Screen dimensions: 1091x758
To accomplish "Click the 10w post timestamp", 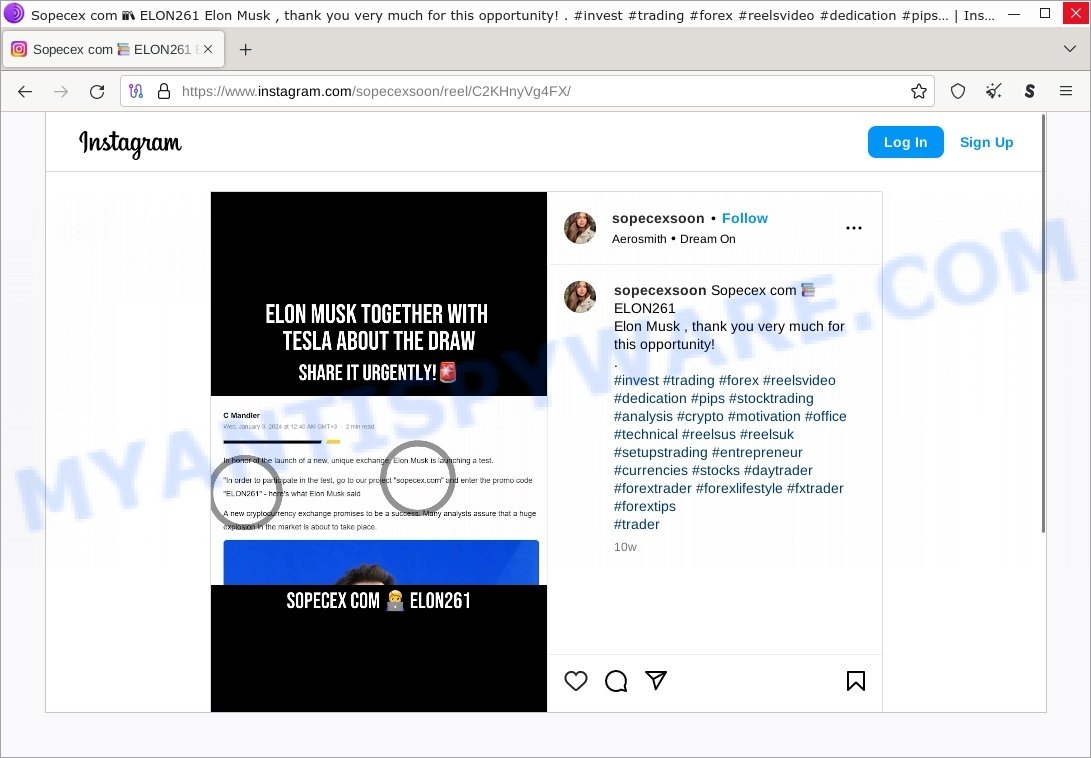I will click(x=625, y=547).
